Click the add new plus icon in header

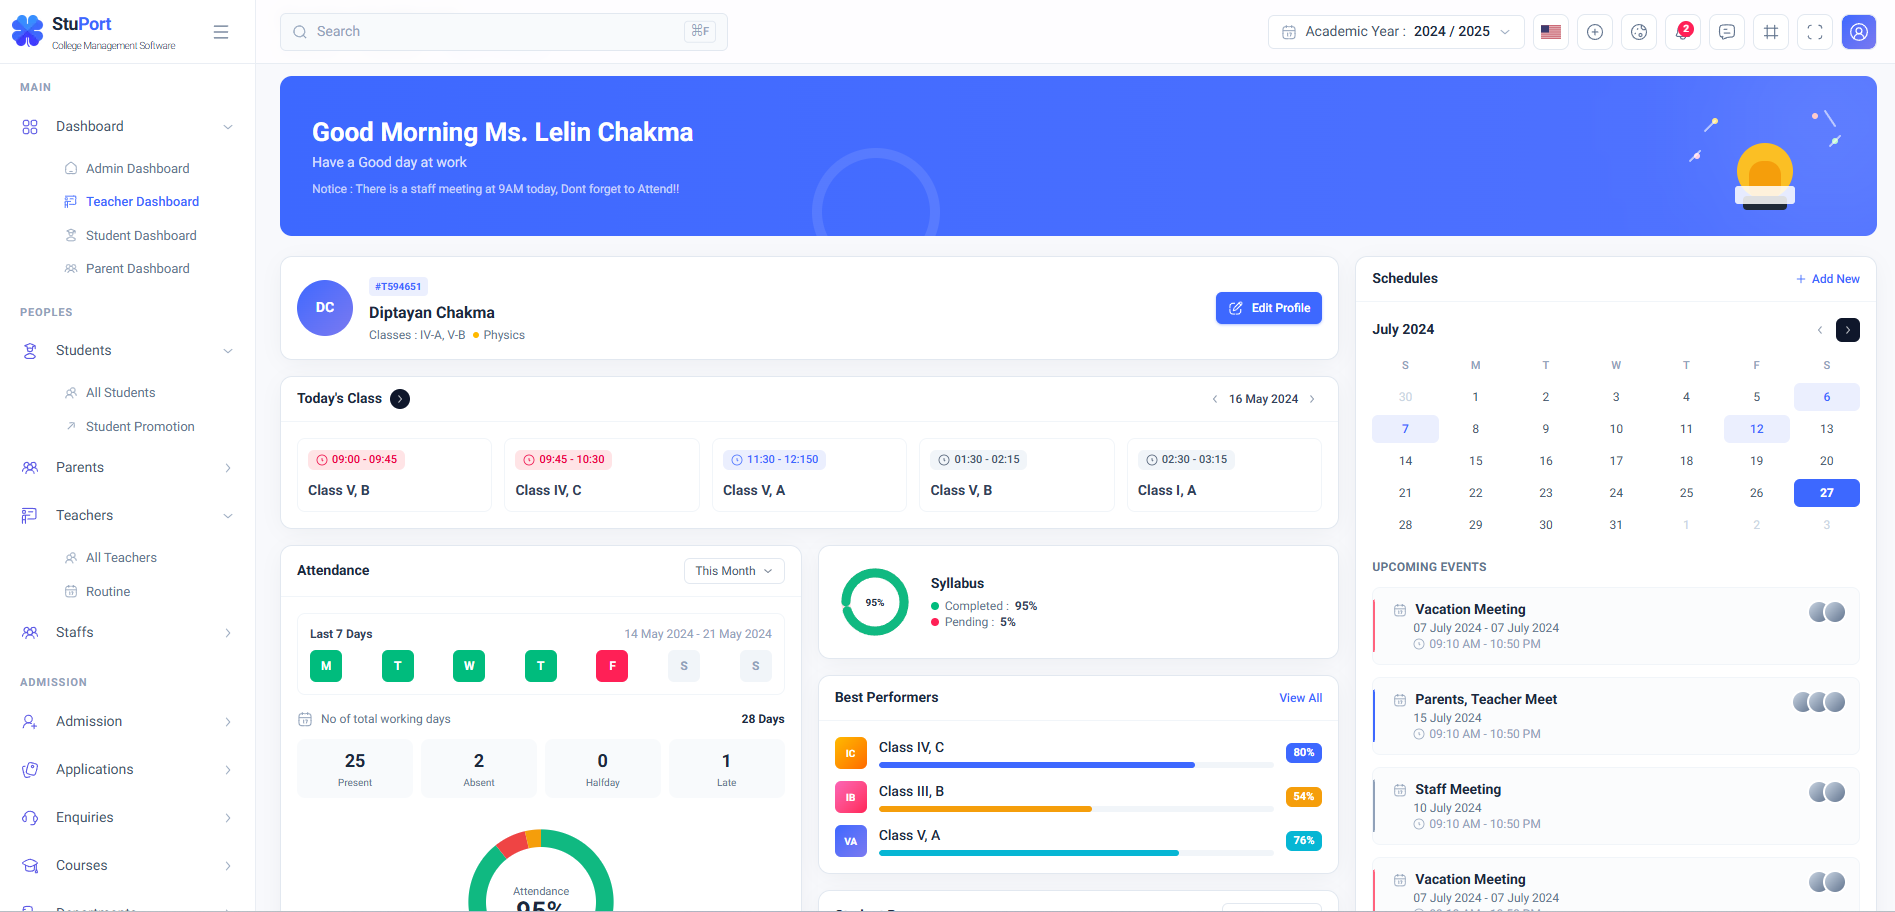coord(1595,32)
